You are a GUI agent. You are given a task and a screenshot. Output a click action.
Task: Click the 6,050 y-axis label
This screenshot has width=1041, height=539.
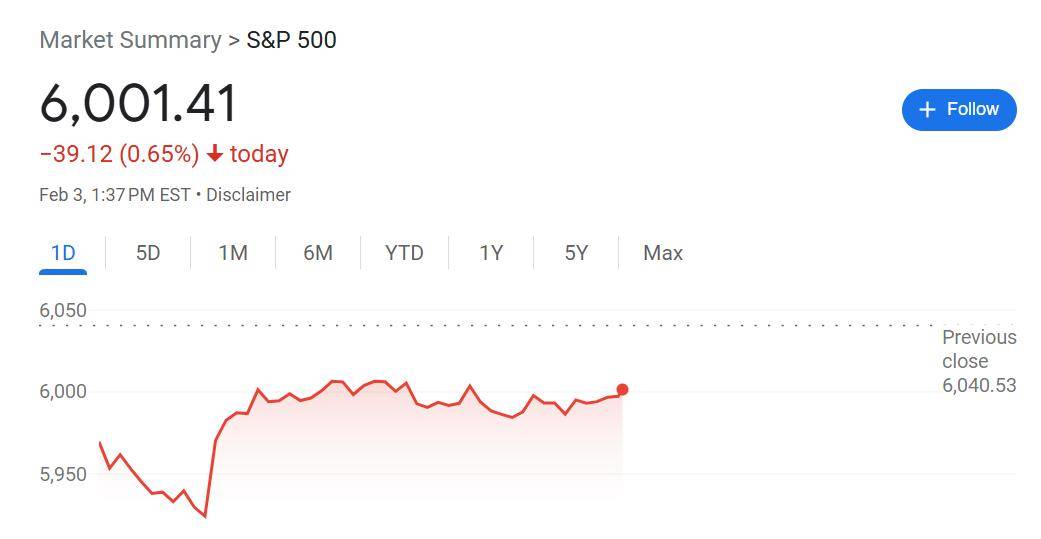(x=63, y=310)
